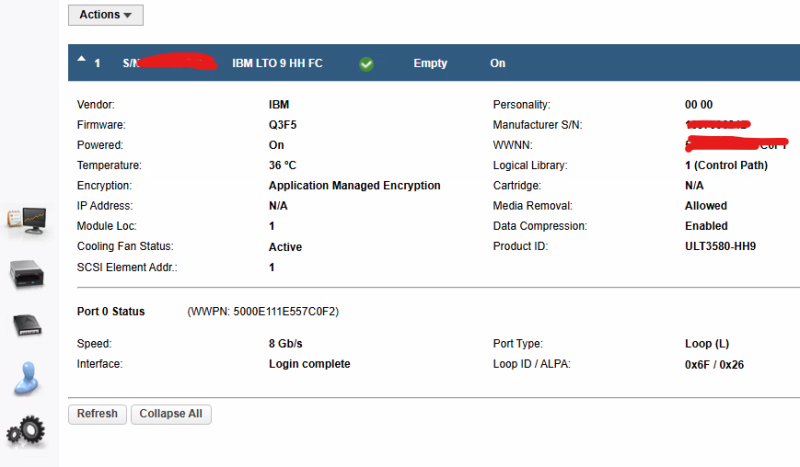
Task: Select firmware value Q3F5
Action: (283, 125)
